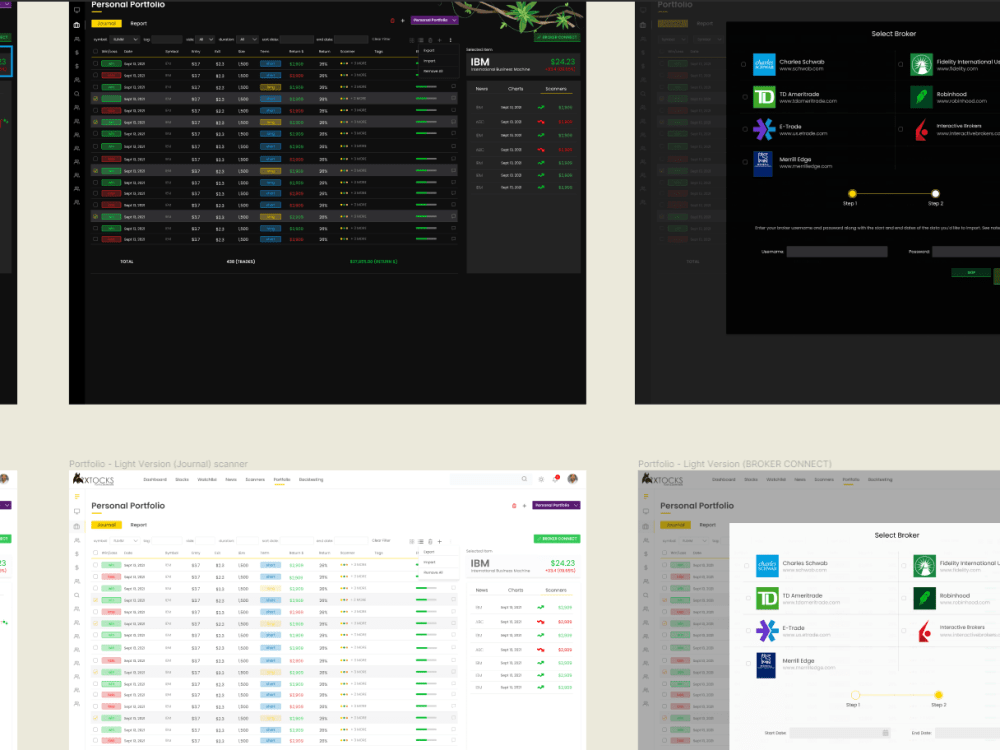Click the plus icon beside the trash icon
1000x750 pixels.
tap(526, 504)
